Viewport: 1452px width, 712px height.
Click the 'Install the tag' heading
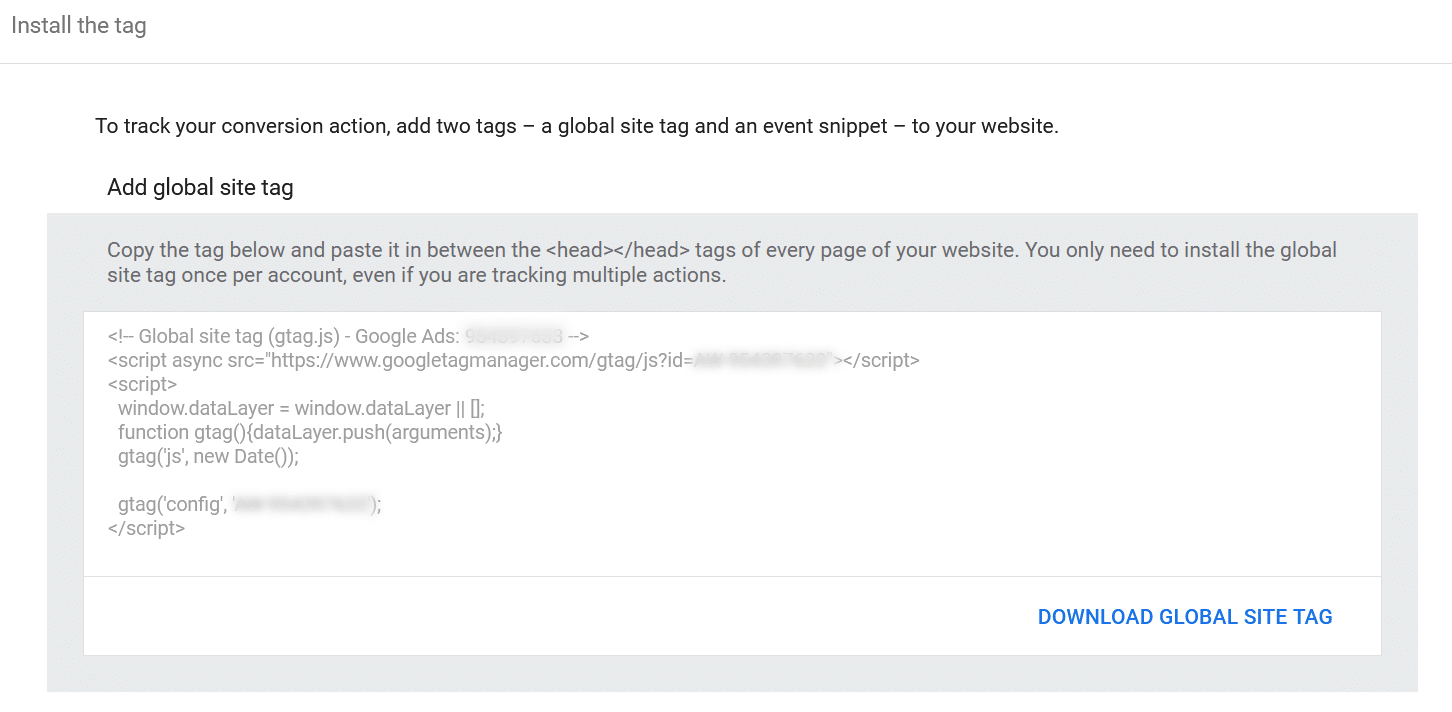[x=79, y=26]
